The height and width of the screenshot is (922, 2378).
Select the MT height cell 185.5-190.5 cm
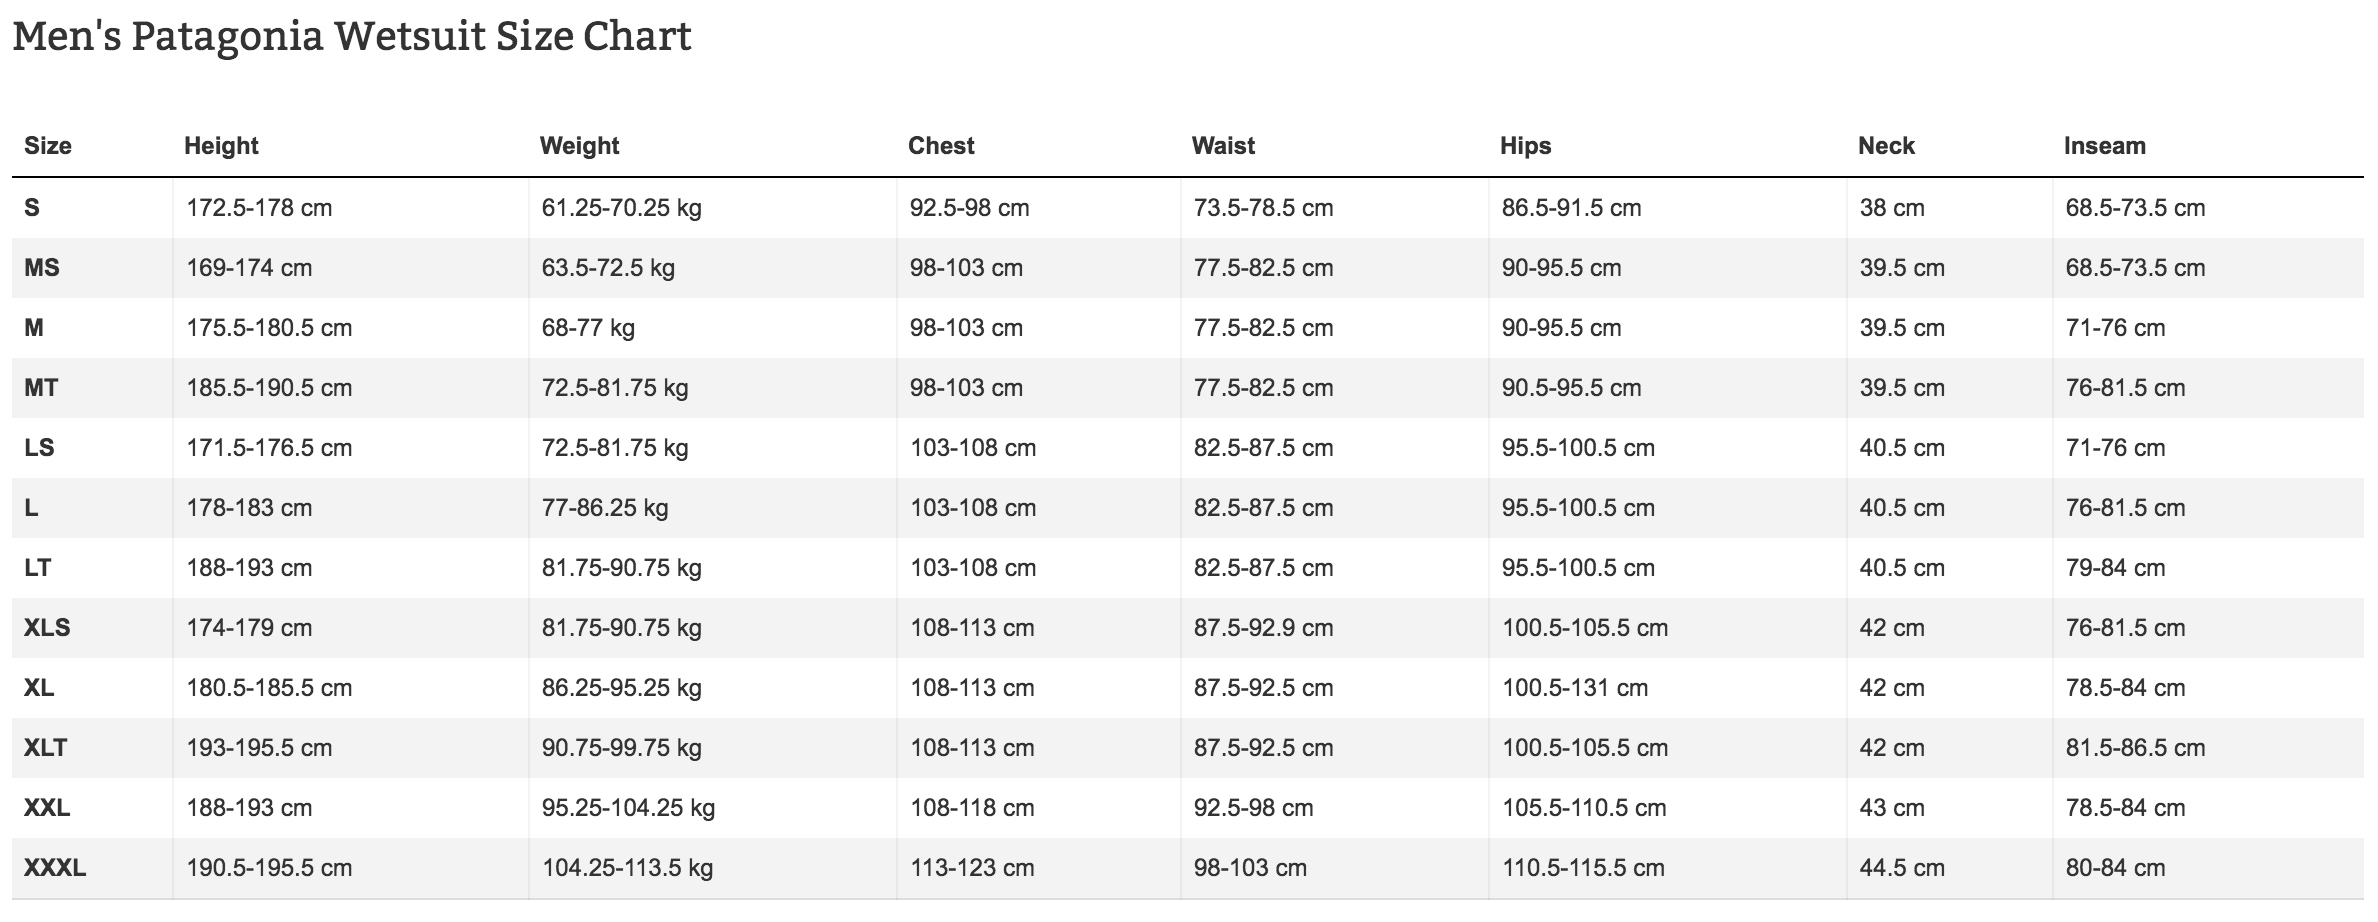pos(269,388)
